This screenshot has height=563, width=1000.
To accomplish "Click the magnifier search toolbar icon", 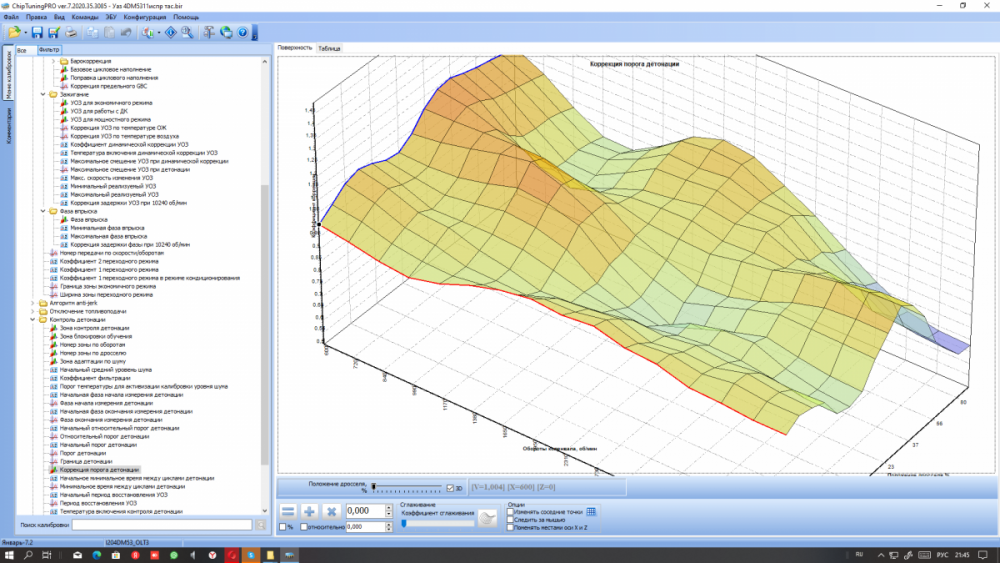I will point(186,32).
